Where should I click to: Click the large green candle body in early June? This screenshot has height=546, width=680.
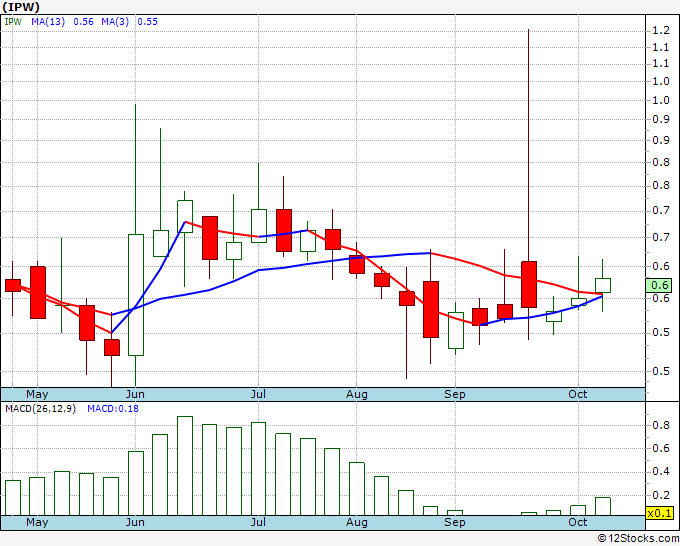click(136, 294)
